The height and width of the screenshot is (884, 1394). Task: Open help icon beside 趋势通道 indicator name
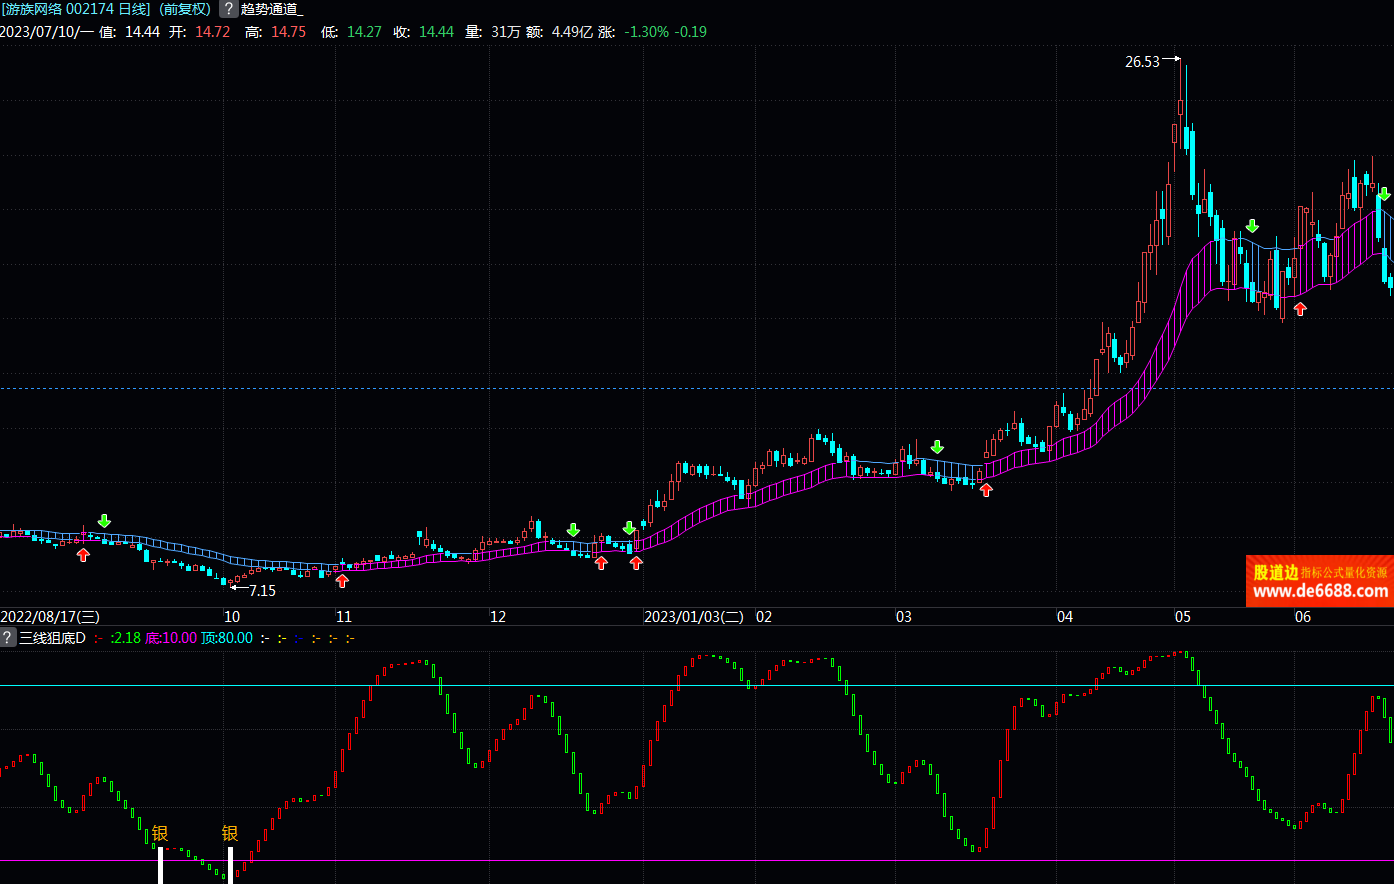point(228,9)
